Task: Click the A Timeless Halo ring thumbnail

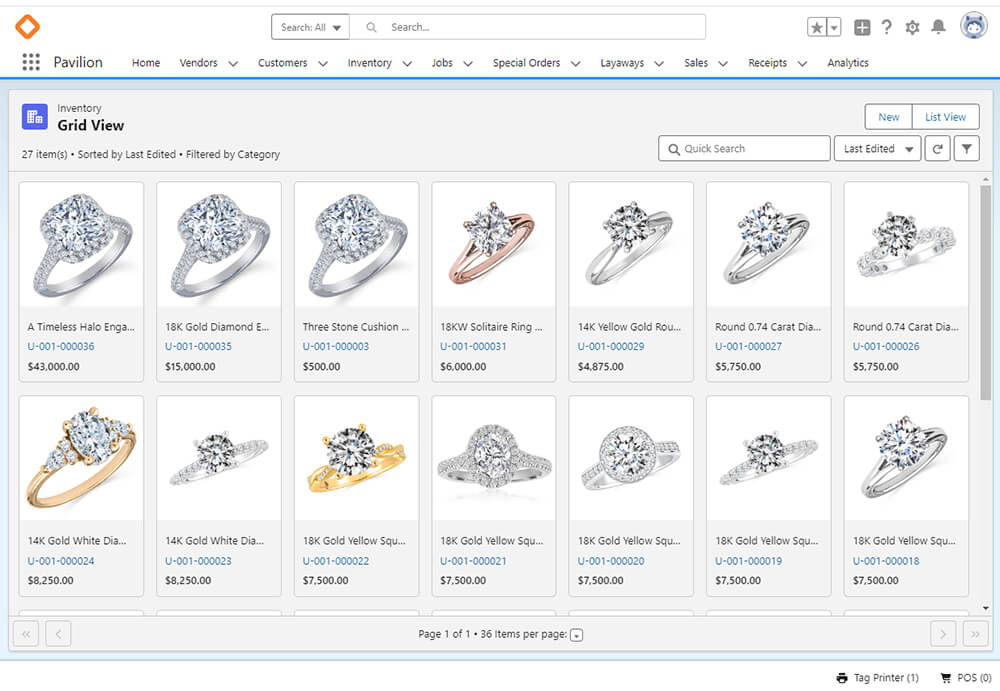Action: 82,245
